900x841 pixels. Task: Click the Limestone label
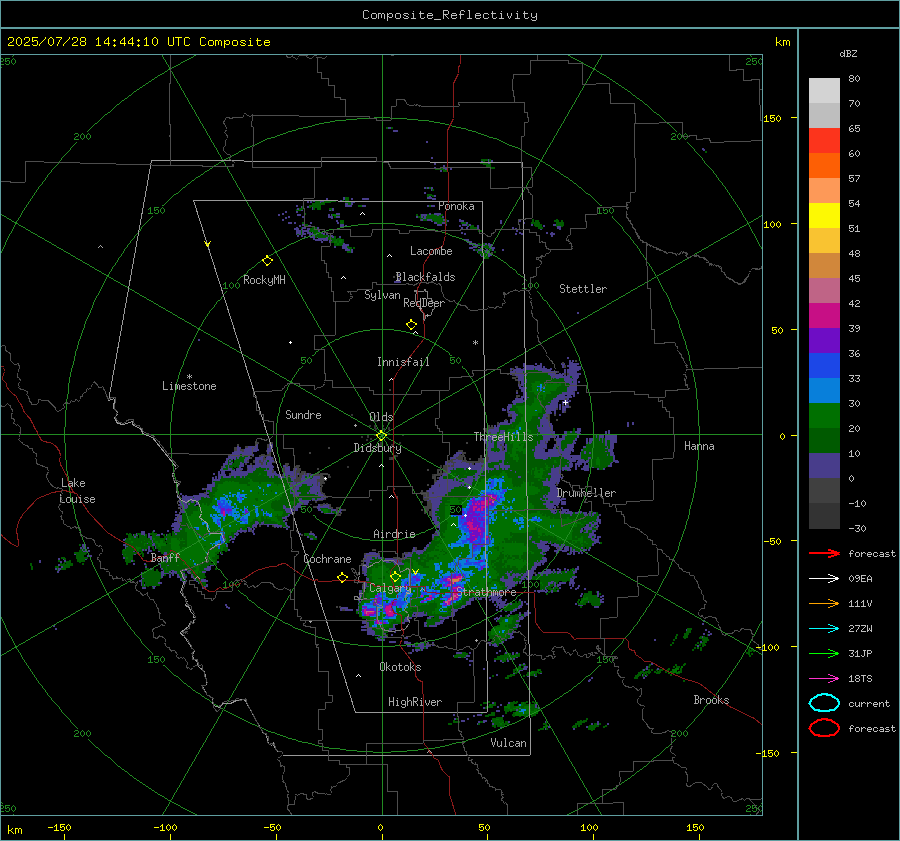pos(189,386)
